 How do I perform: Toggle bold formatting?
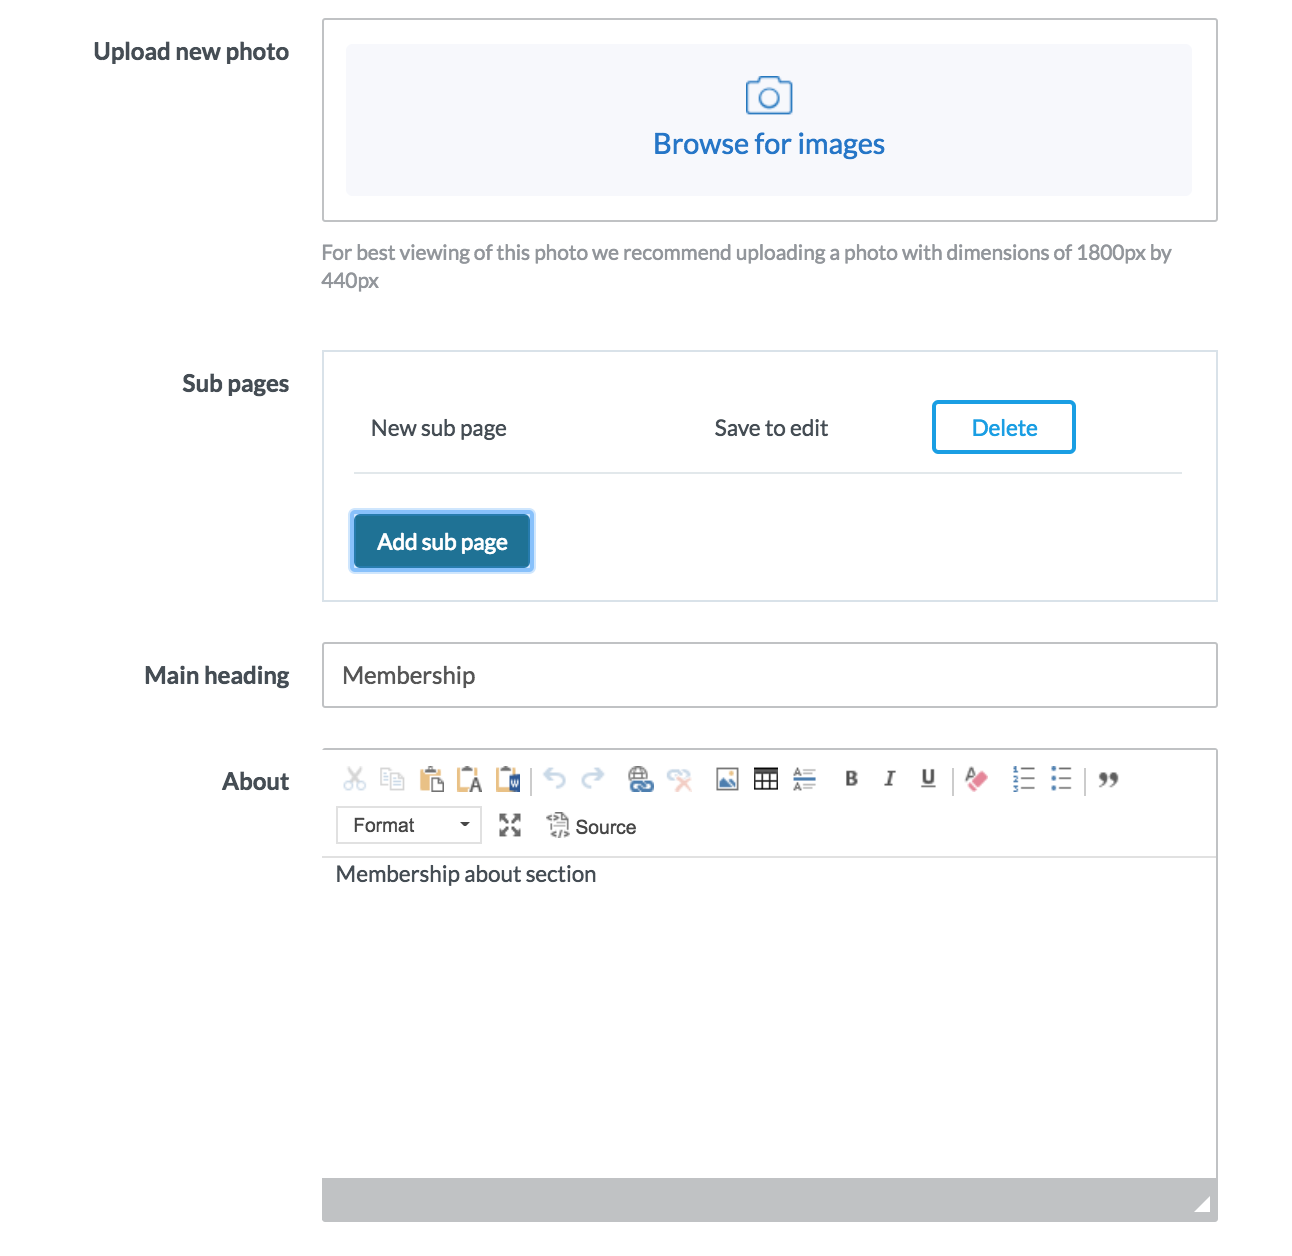point(851,779)
